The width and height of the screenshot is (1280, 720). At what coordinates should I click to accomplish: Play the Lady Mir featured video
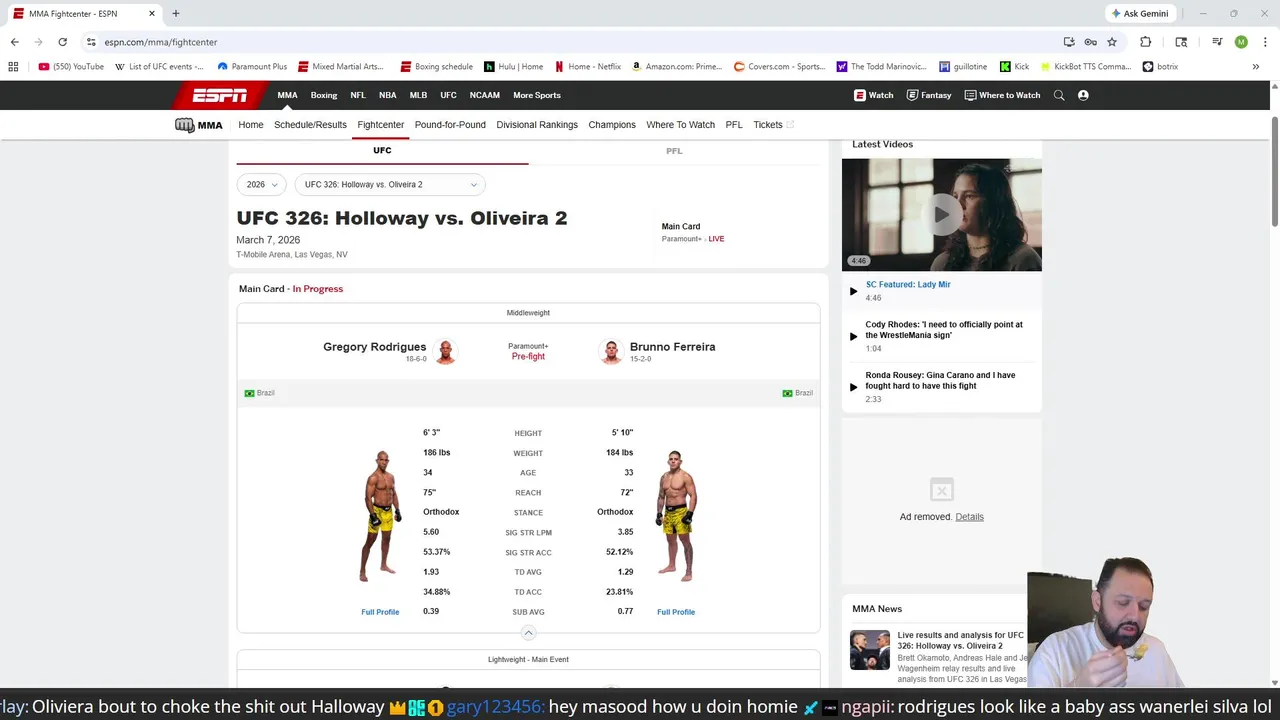(941, 214)
